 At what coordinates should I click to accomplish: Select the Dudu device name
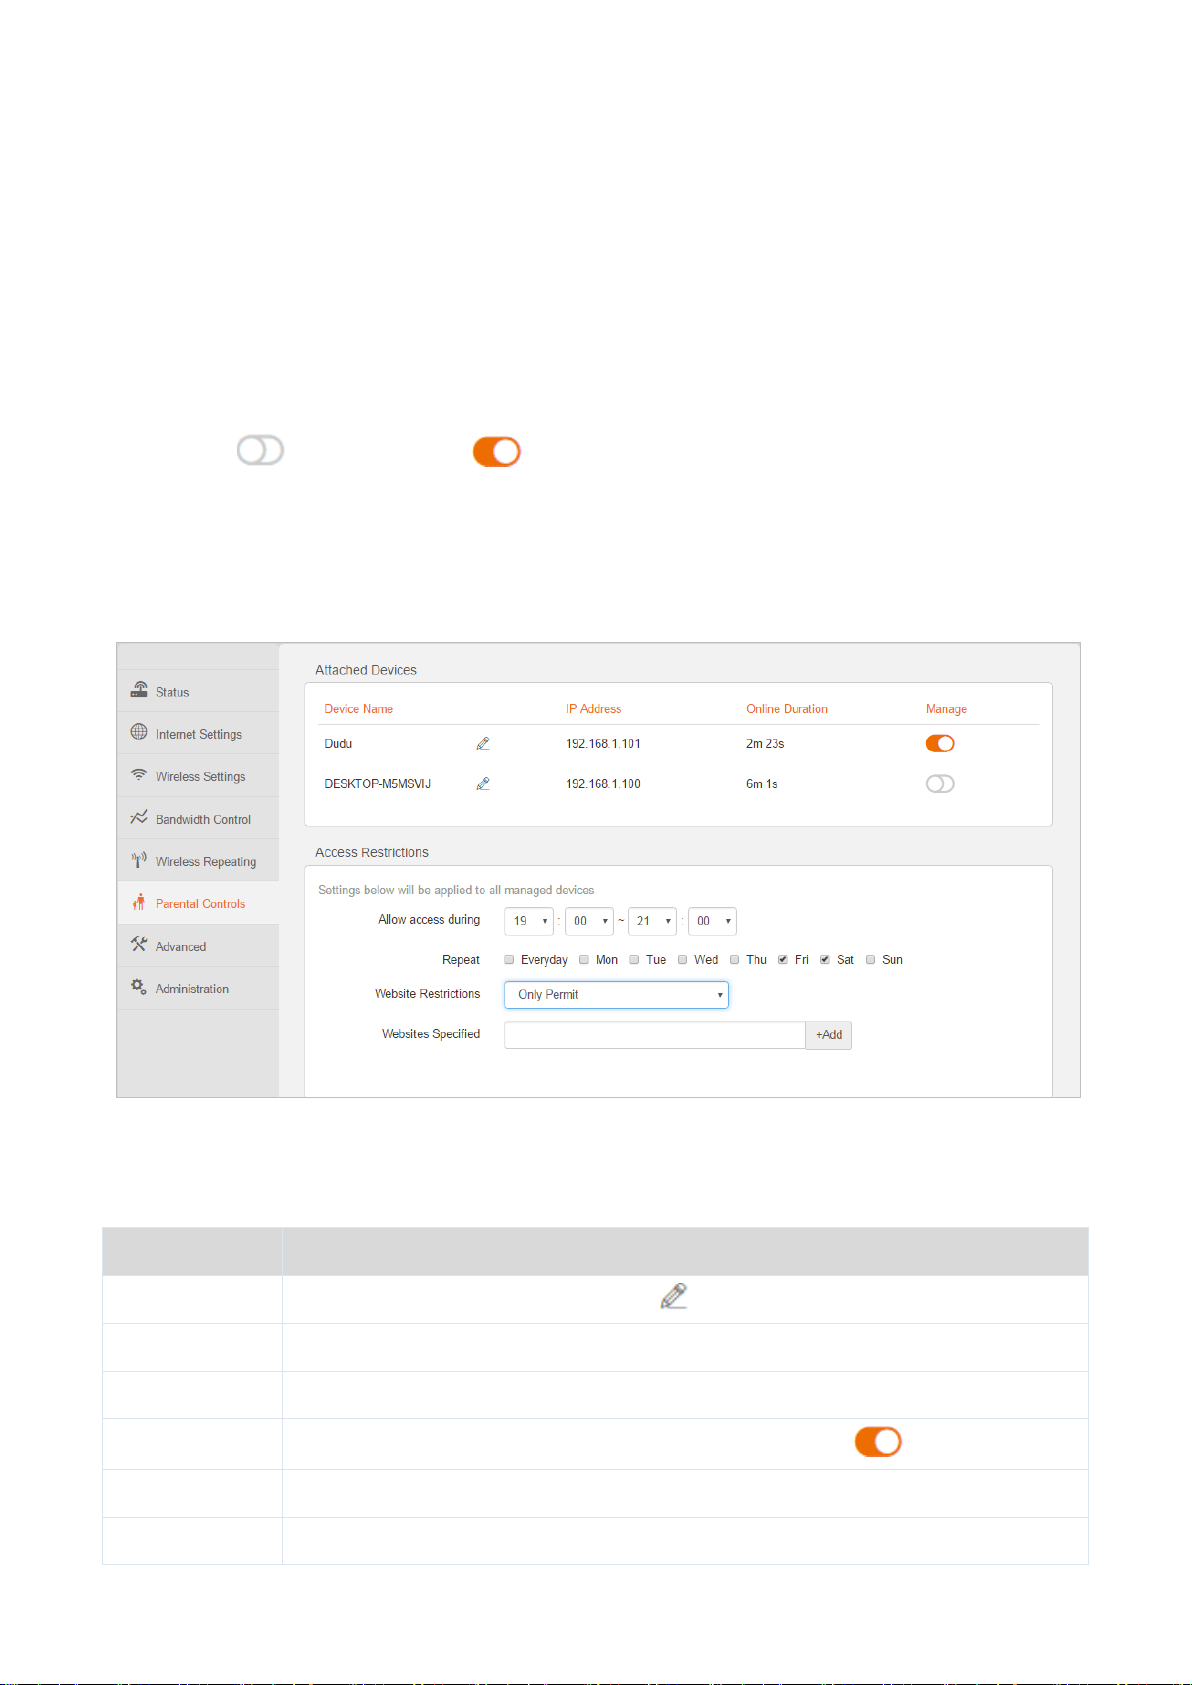tap(338, 744)
